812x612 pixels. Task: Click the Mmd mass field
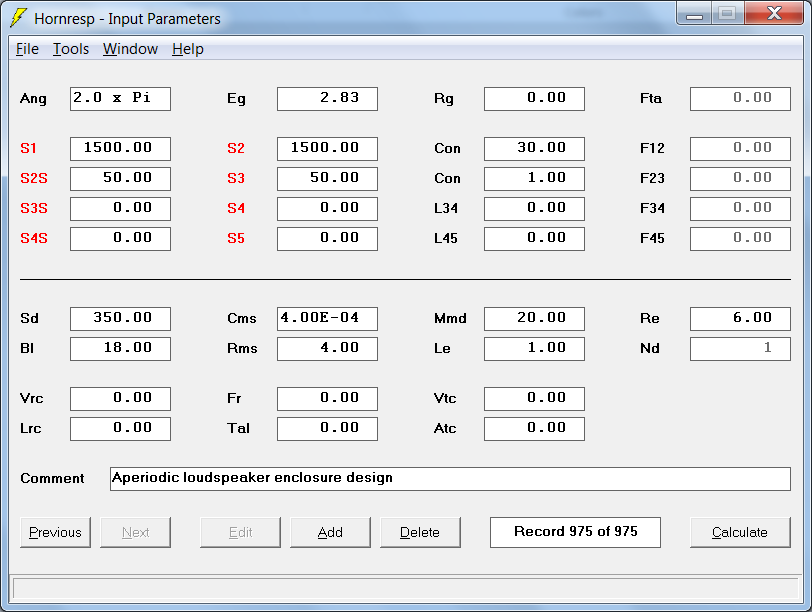click(534, 318)
